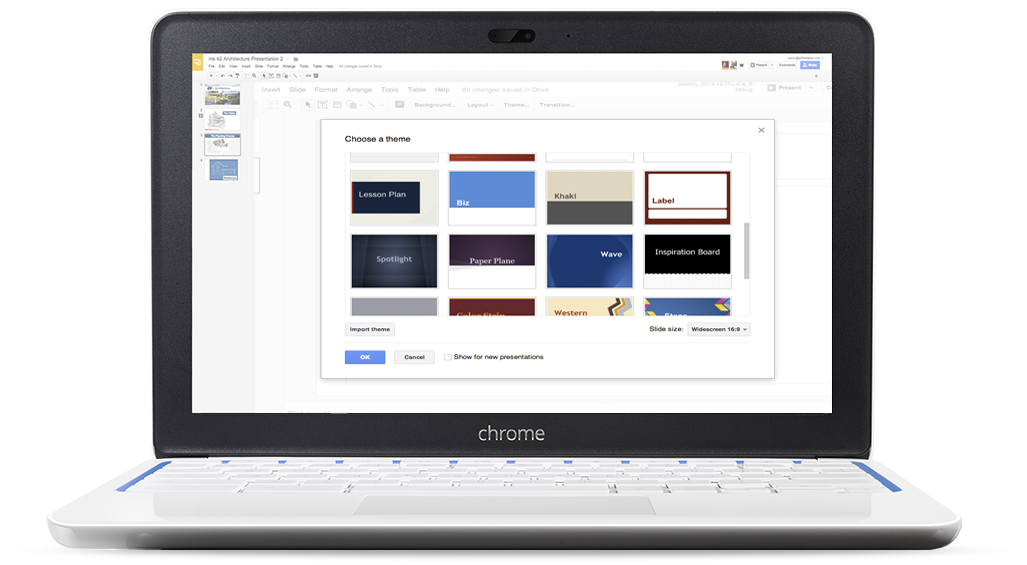Click the first collaborator avatar
Screen dimensions: 1027x565
725,65
